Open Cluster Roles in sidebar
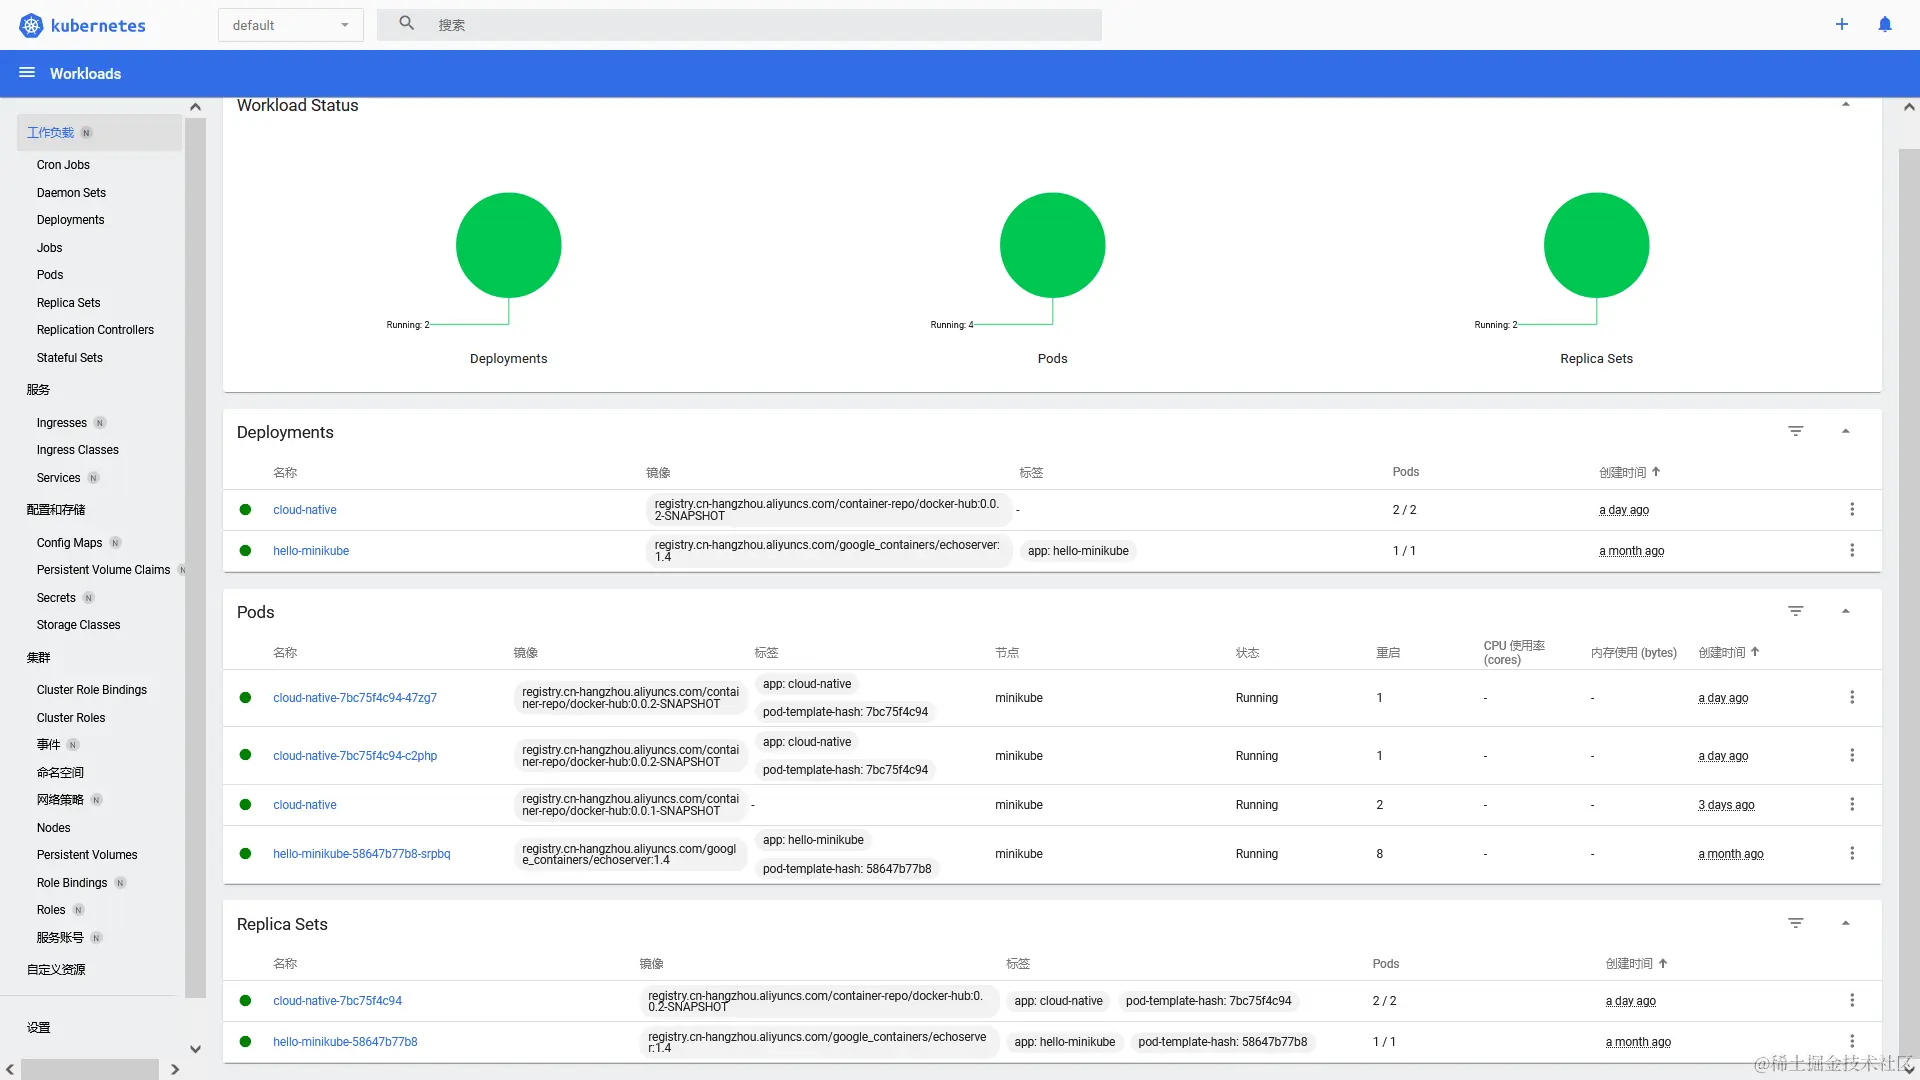The image size is (1920, 1080). (71, 718)
